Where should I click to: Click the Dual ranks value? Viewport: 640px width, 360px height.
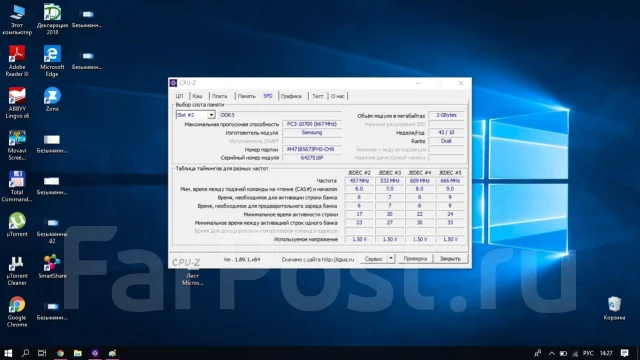click(446, 141)
